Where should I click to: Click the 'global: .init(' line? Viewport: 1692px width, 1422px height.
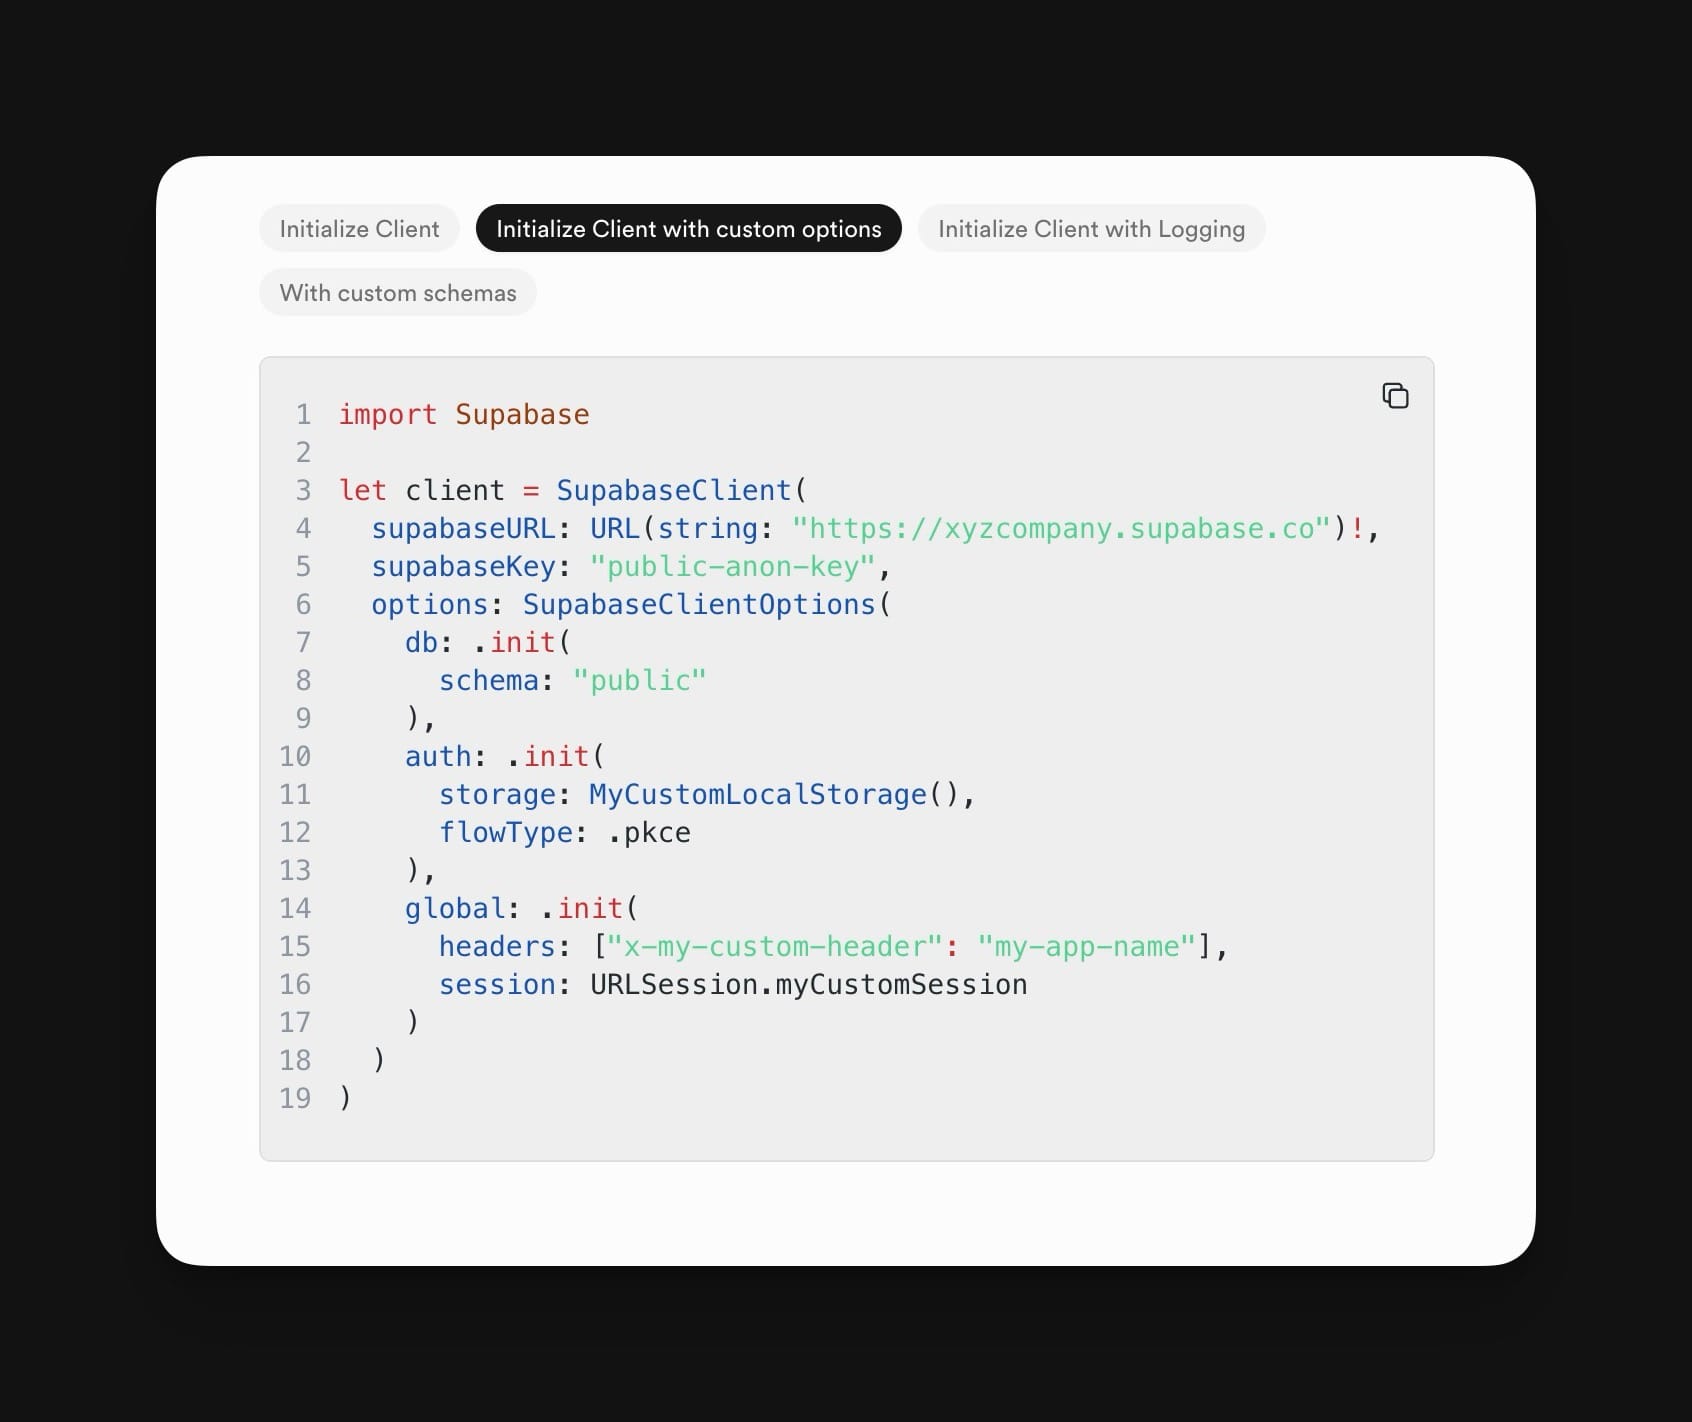521,908
